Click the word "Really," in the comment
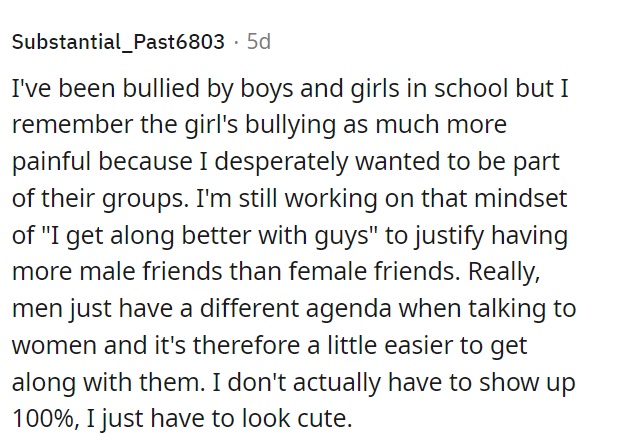 click(x=504, y=273)
